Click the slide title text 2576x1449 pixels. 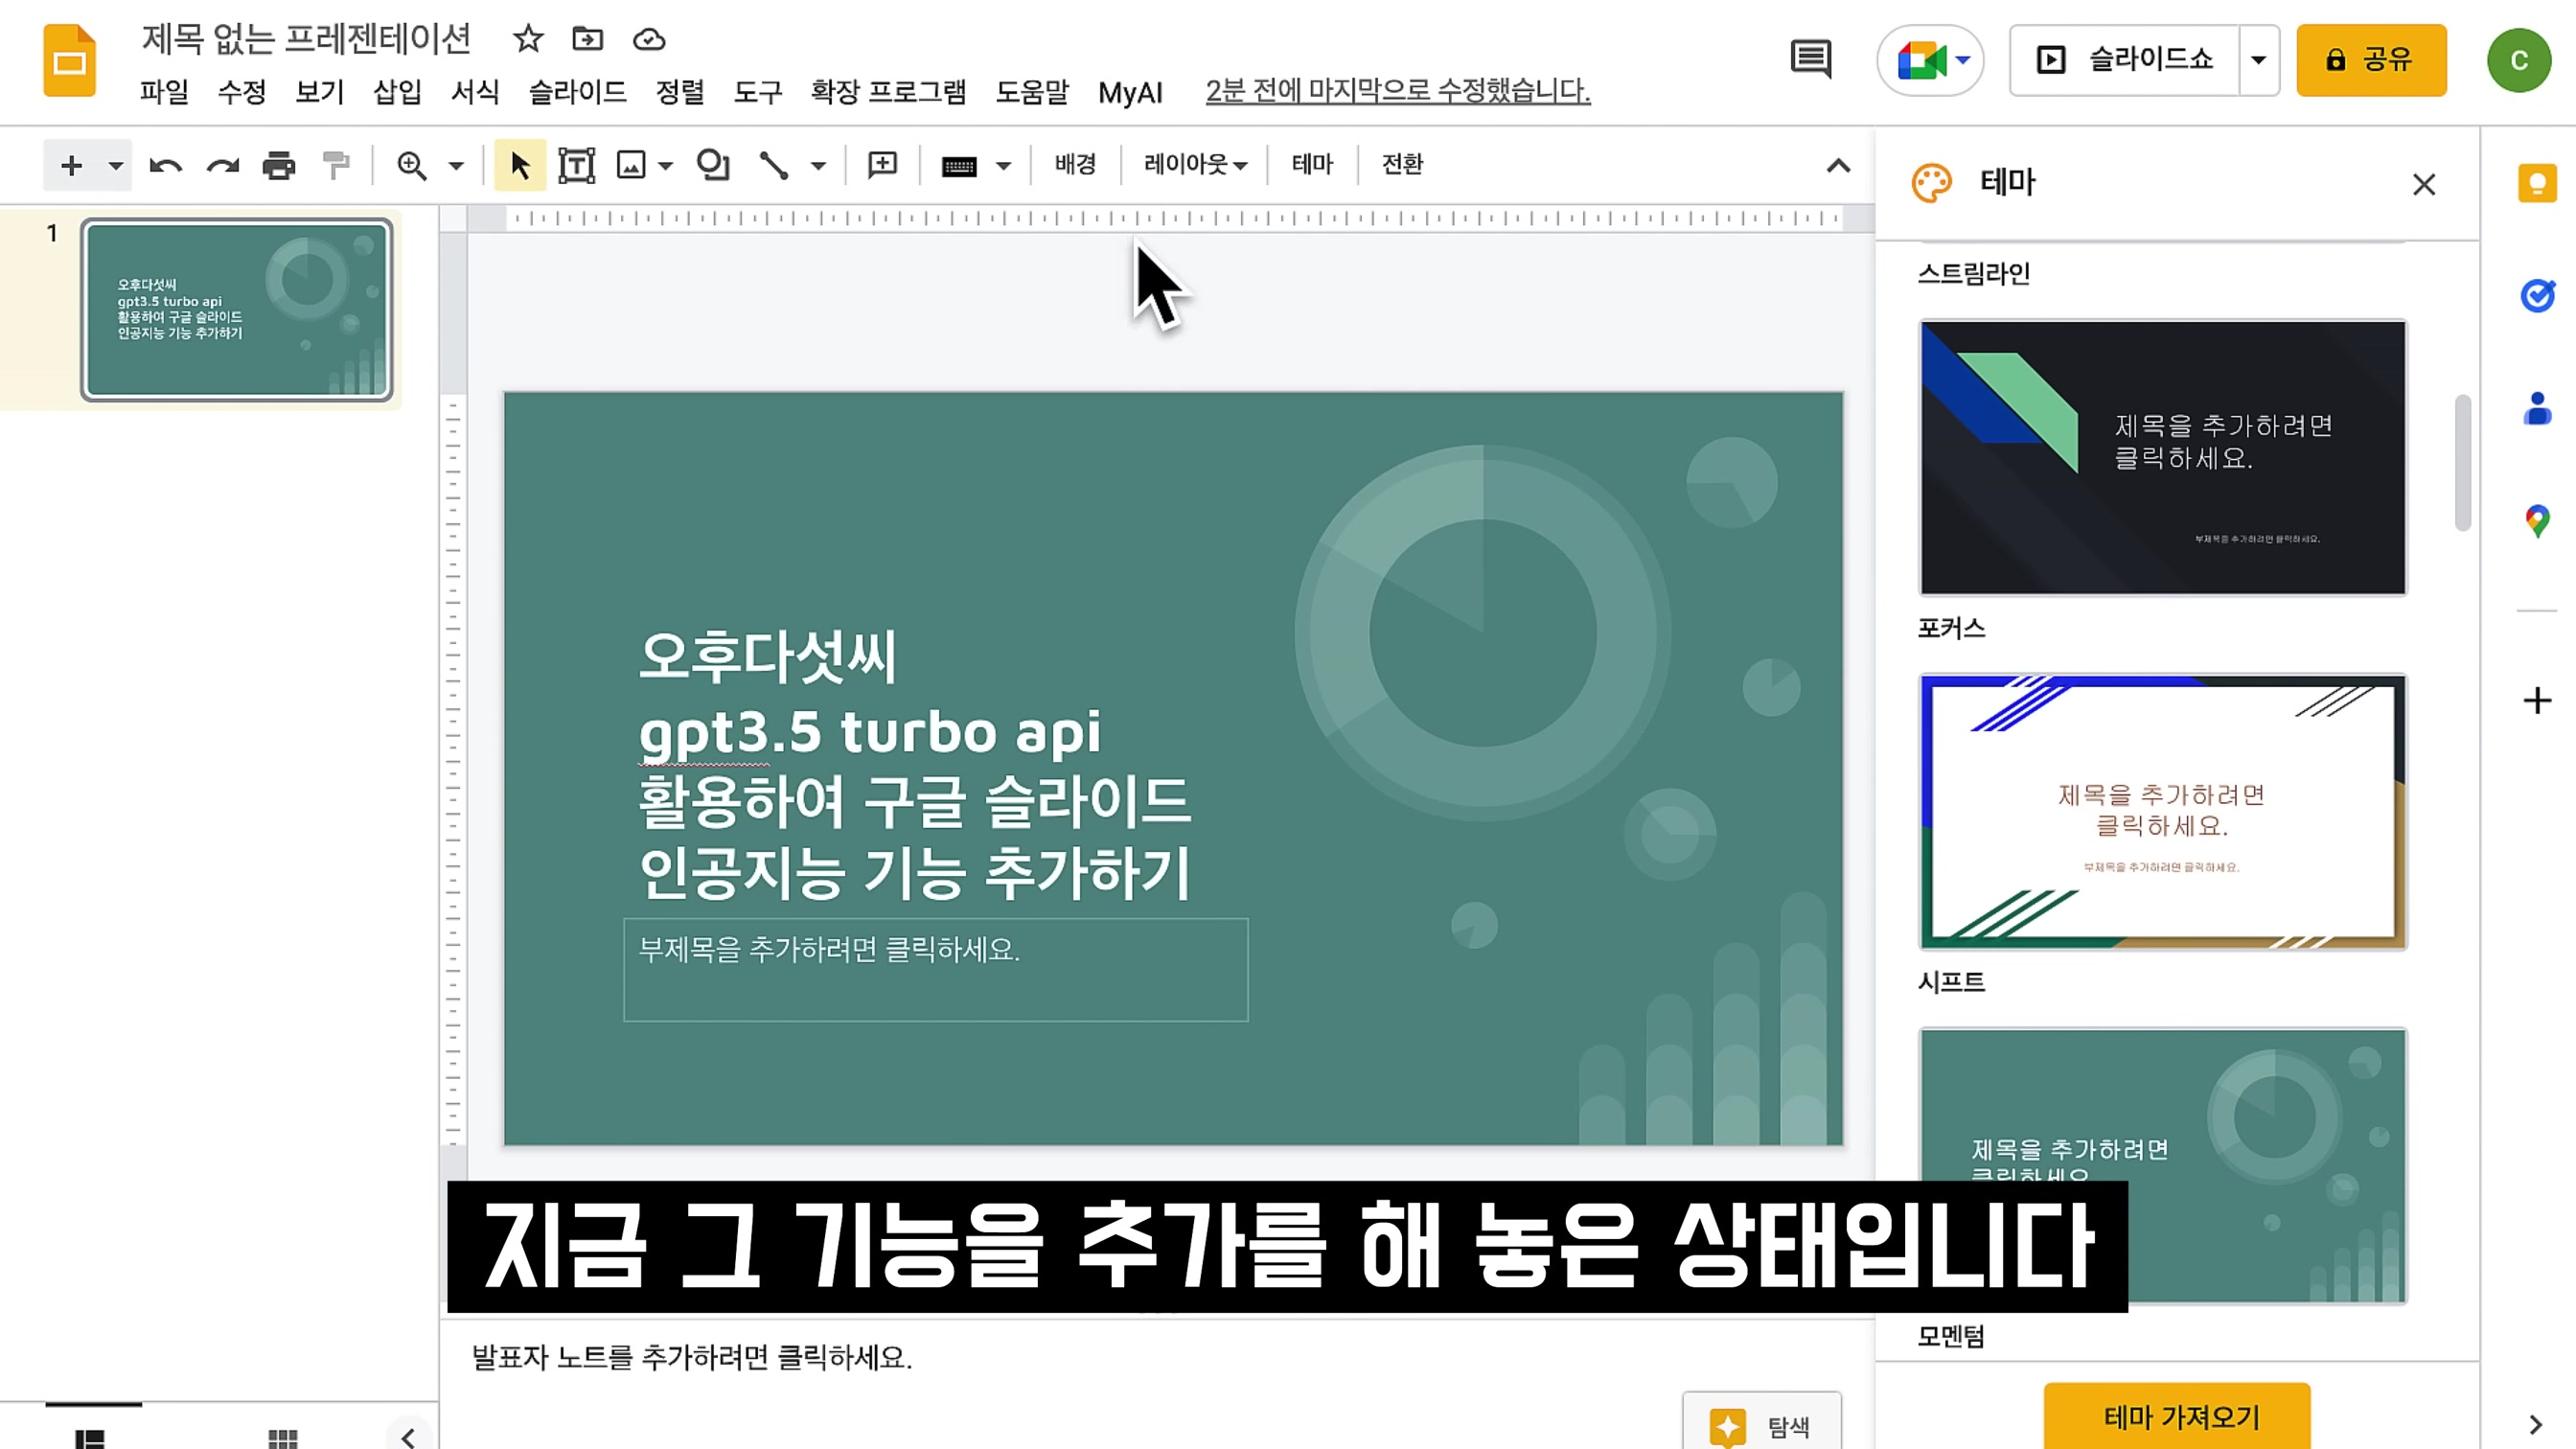coord(914,766)
